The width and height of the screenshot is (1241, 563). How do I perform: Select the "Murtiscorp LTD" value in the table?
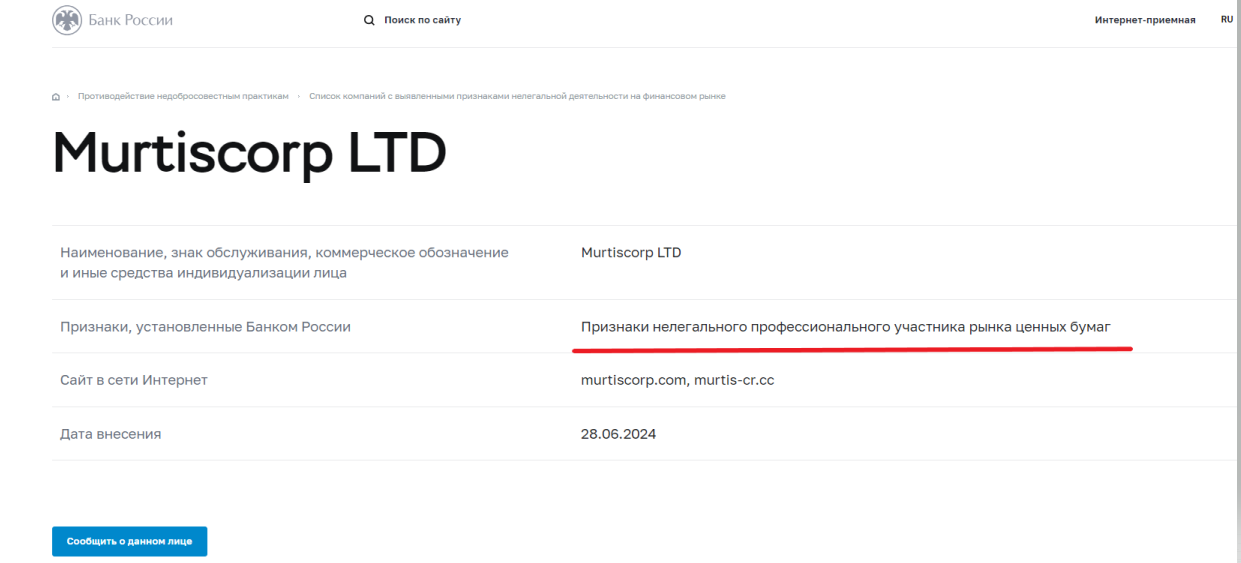(x=631, y=253)
